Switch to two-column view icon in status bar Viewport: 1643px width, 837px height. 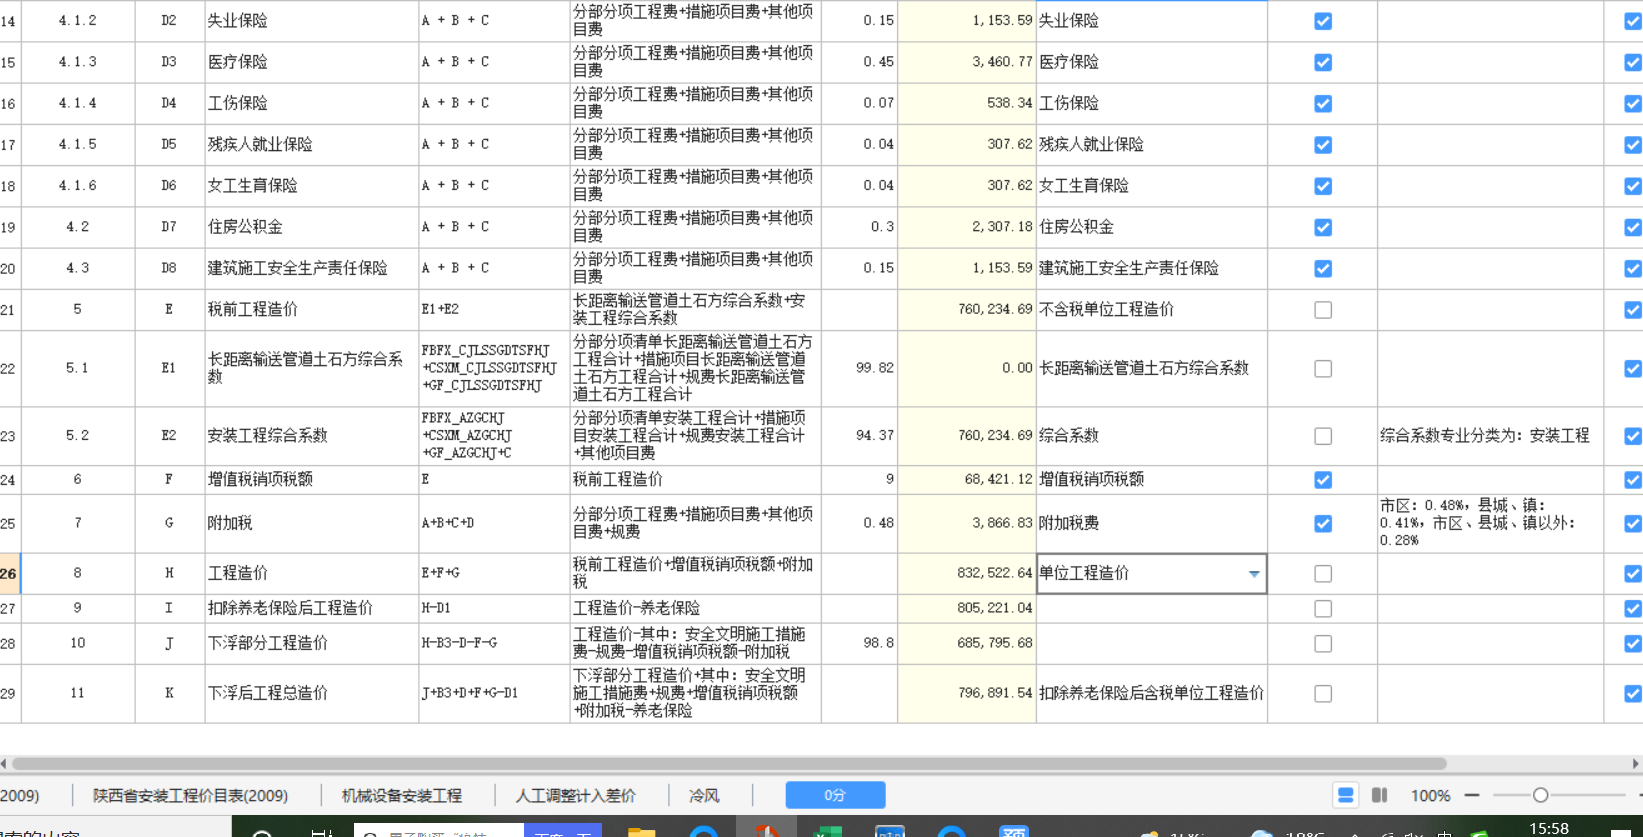click(1379, 796)
